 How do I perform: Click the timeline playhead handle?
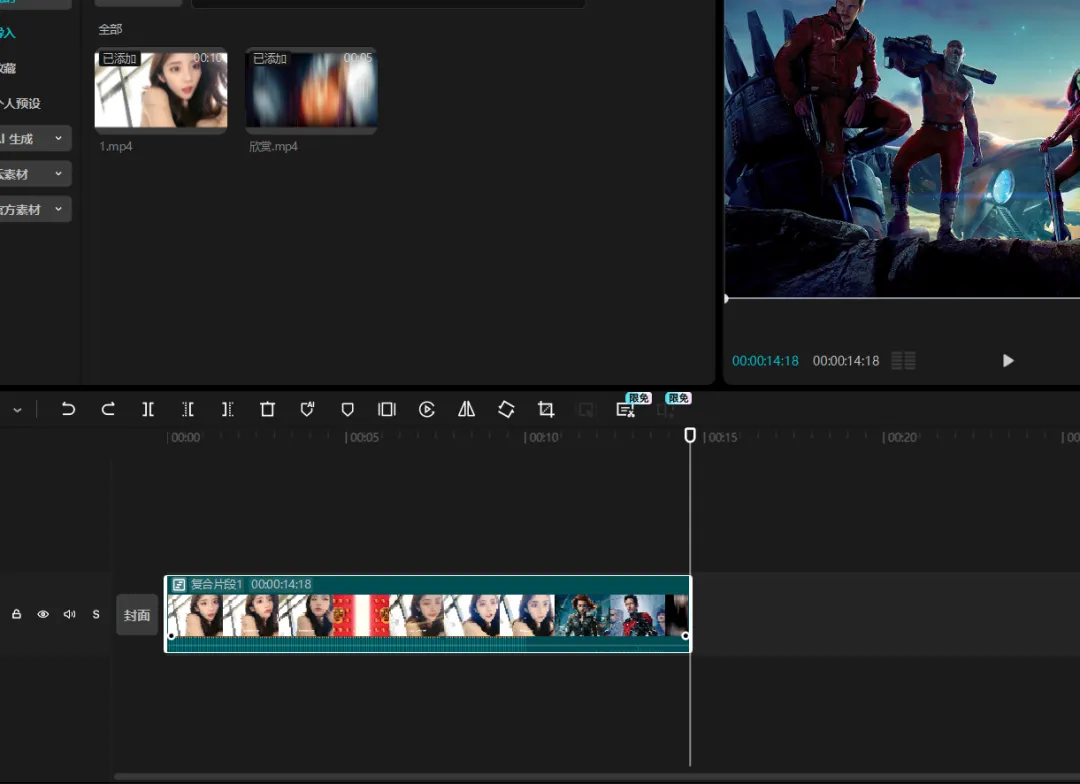click(x=689, y=435)
